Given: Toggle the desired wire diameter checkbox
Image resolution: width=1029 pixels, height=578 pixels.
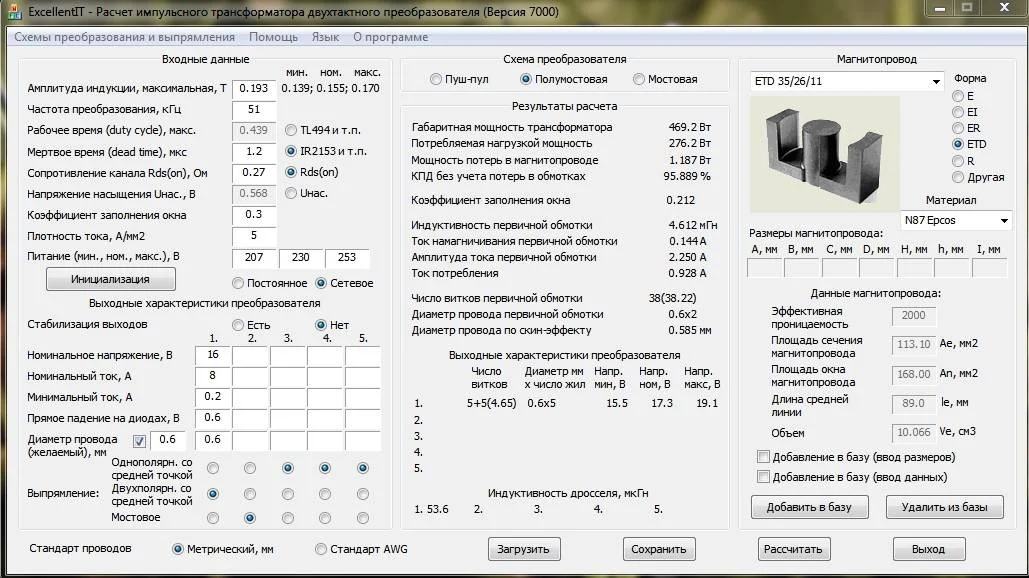Looking at the screenshot, I should [140, 440].
